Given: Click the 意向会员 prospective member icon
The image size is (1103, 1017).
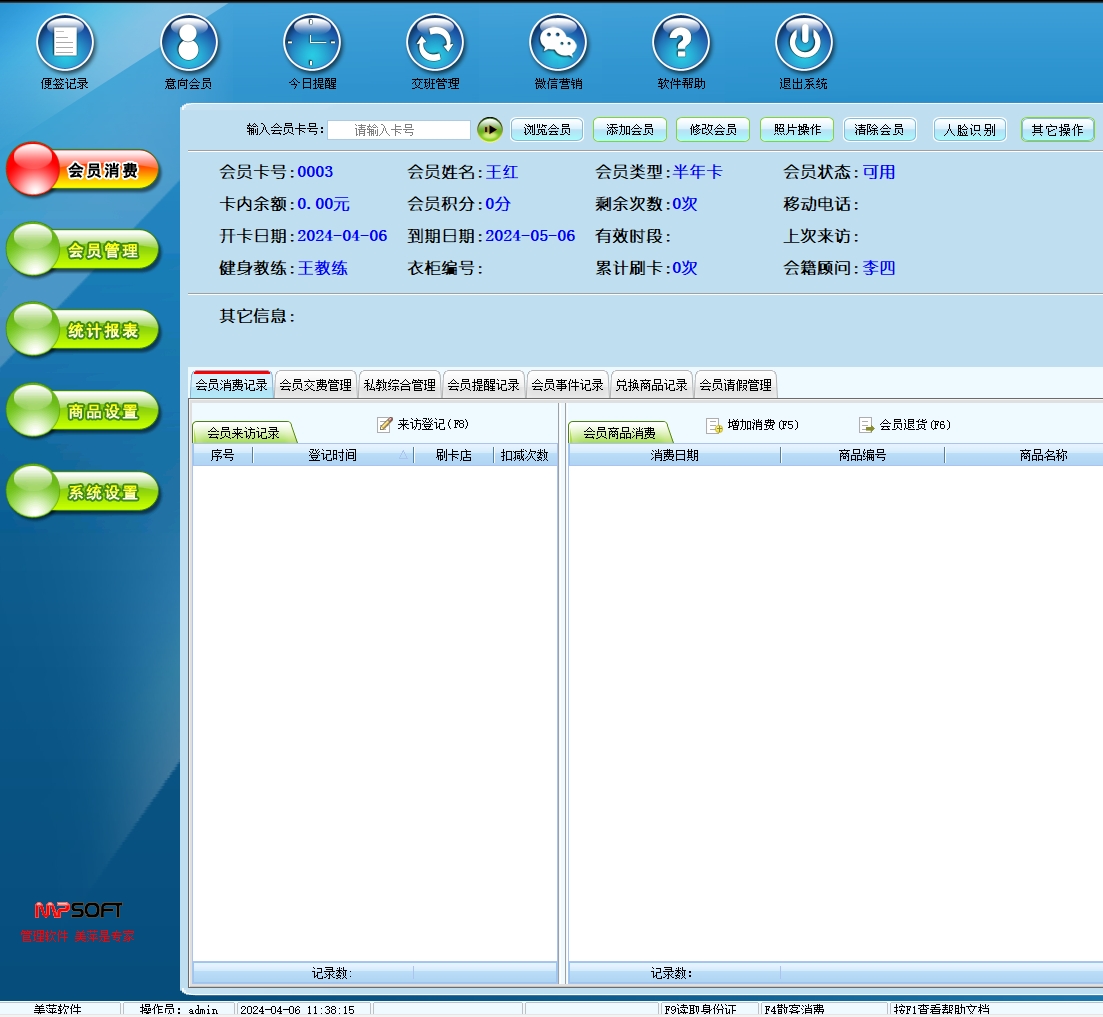Looking at the screenshot, I should [x=189, y=44].
